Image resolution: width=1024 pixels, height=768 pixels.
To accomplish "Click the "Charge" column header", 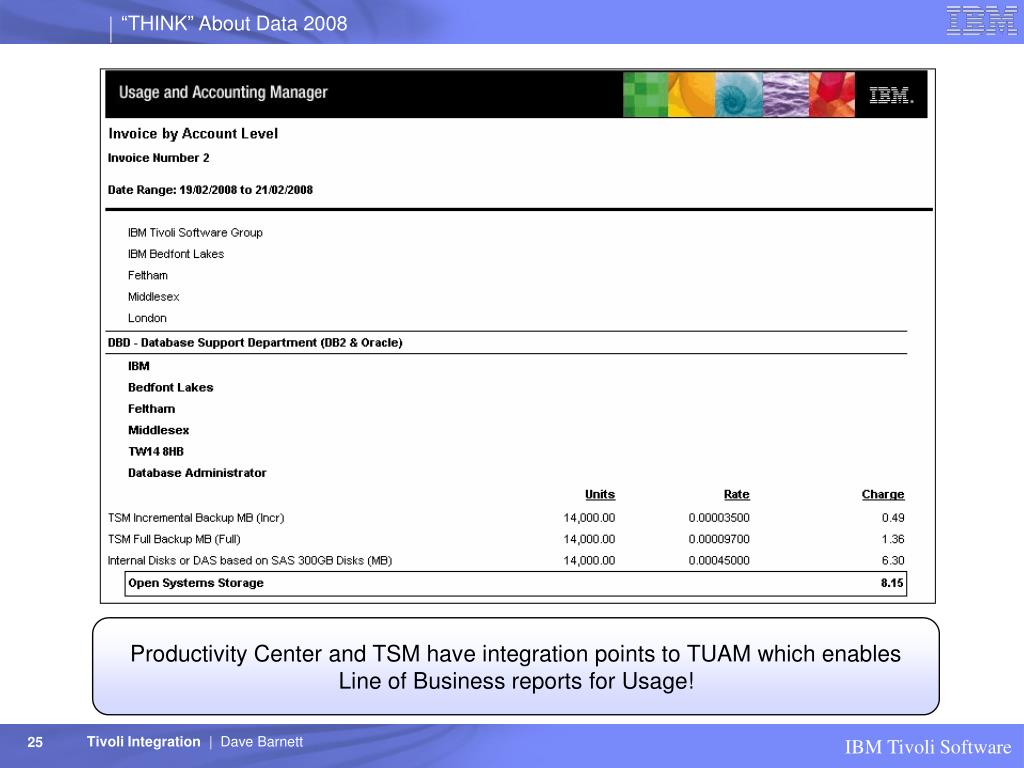I will click(x=883, y=494).
